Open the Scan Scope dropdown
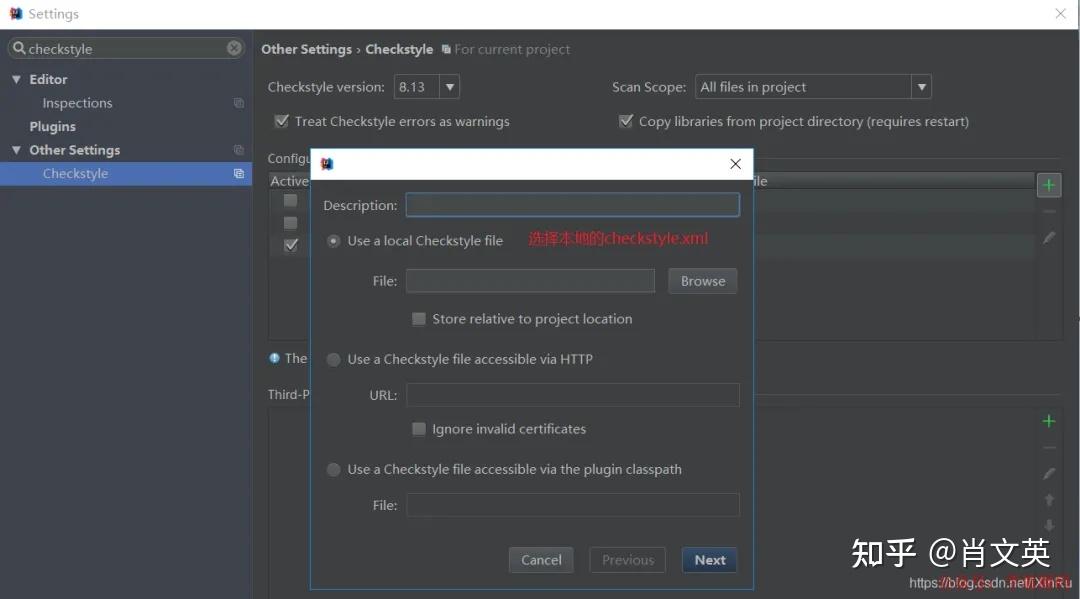 [x=921, y=87]
